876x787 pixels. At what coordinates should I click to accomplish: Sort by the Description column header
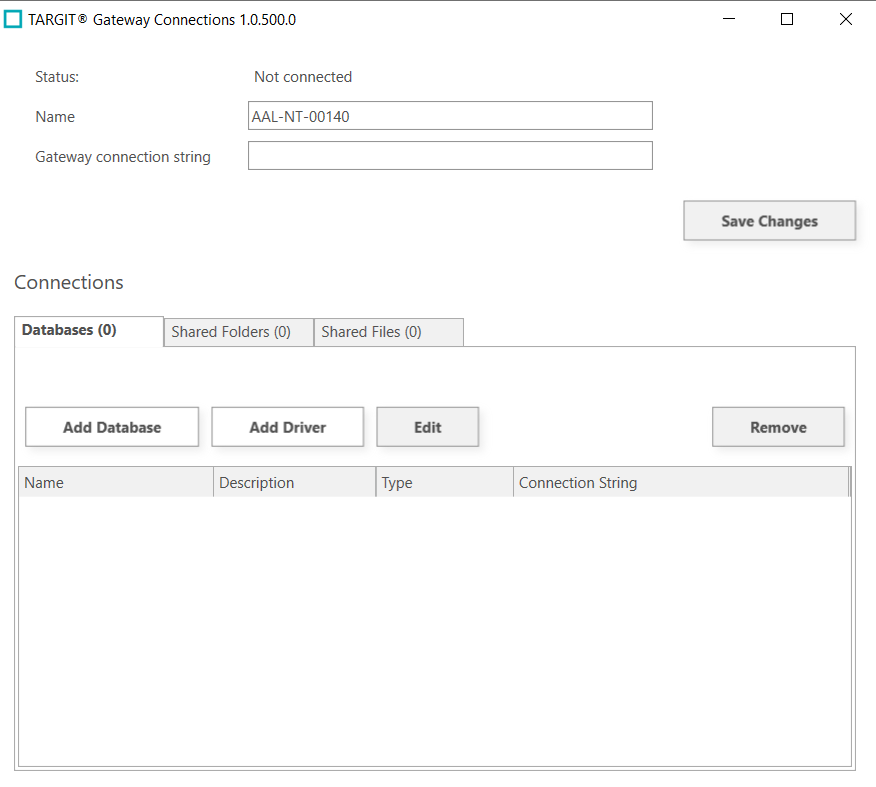(294, 482)
